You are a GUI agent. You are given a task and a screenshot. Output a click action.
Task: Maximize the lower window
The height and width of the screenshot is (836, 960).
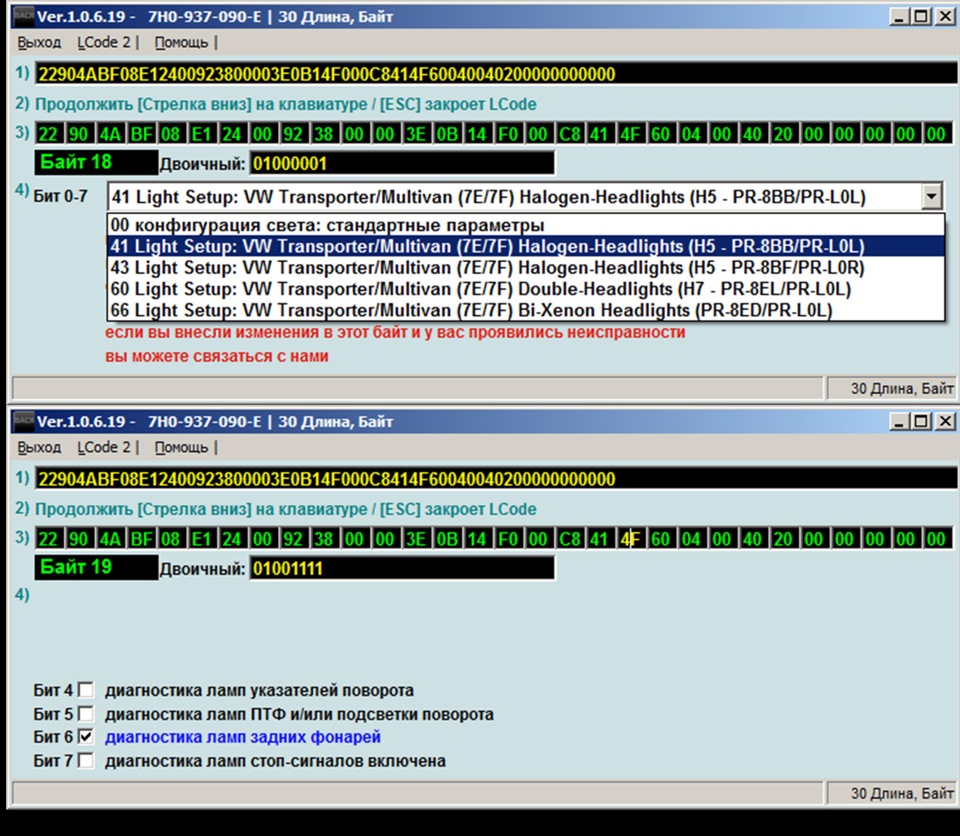[921, 421]
